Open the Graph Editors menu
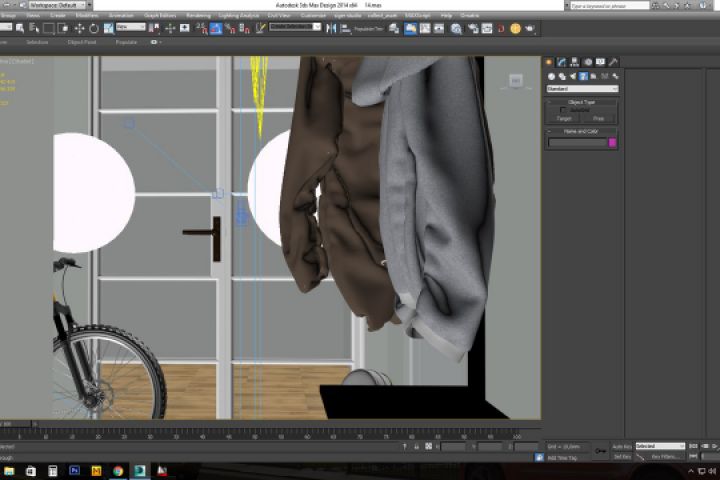720x480 pixels. click(159, 16)
